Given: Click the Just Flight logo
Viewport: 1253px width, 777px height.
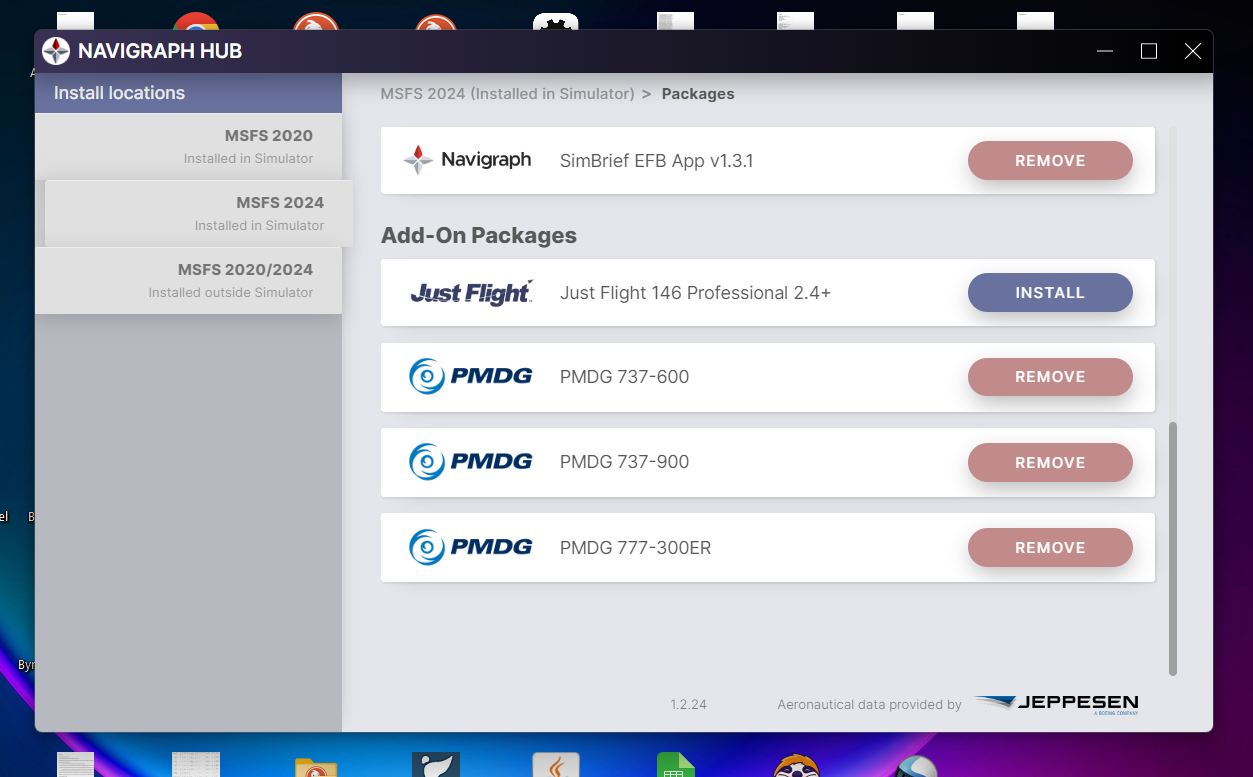Looking at the screenshot, I should point(471,293).
